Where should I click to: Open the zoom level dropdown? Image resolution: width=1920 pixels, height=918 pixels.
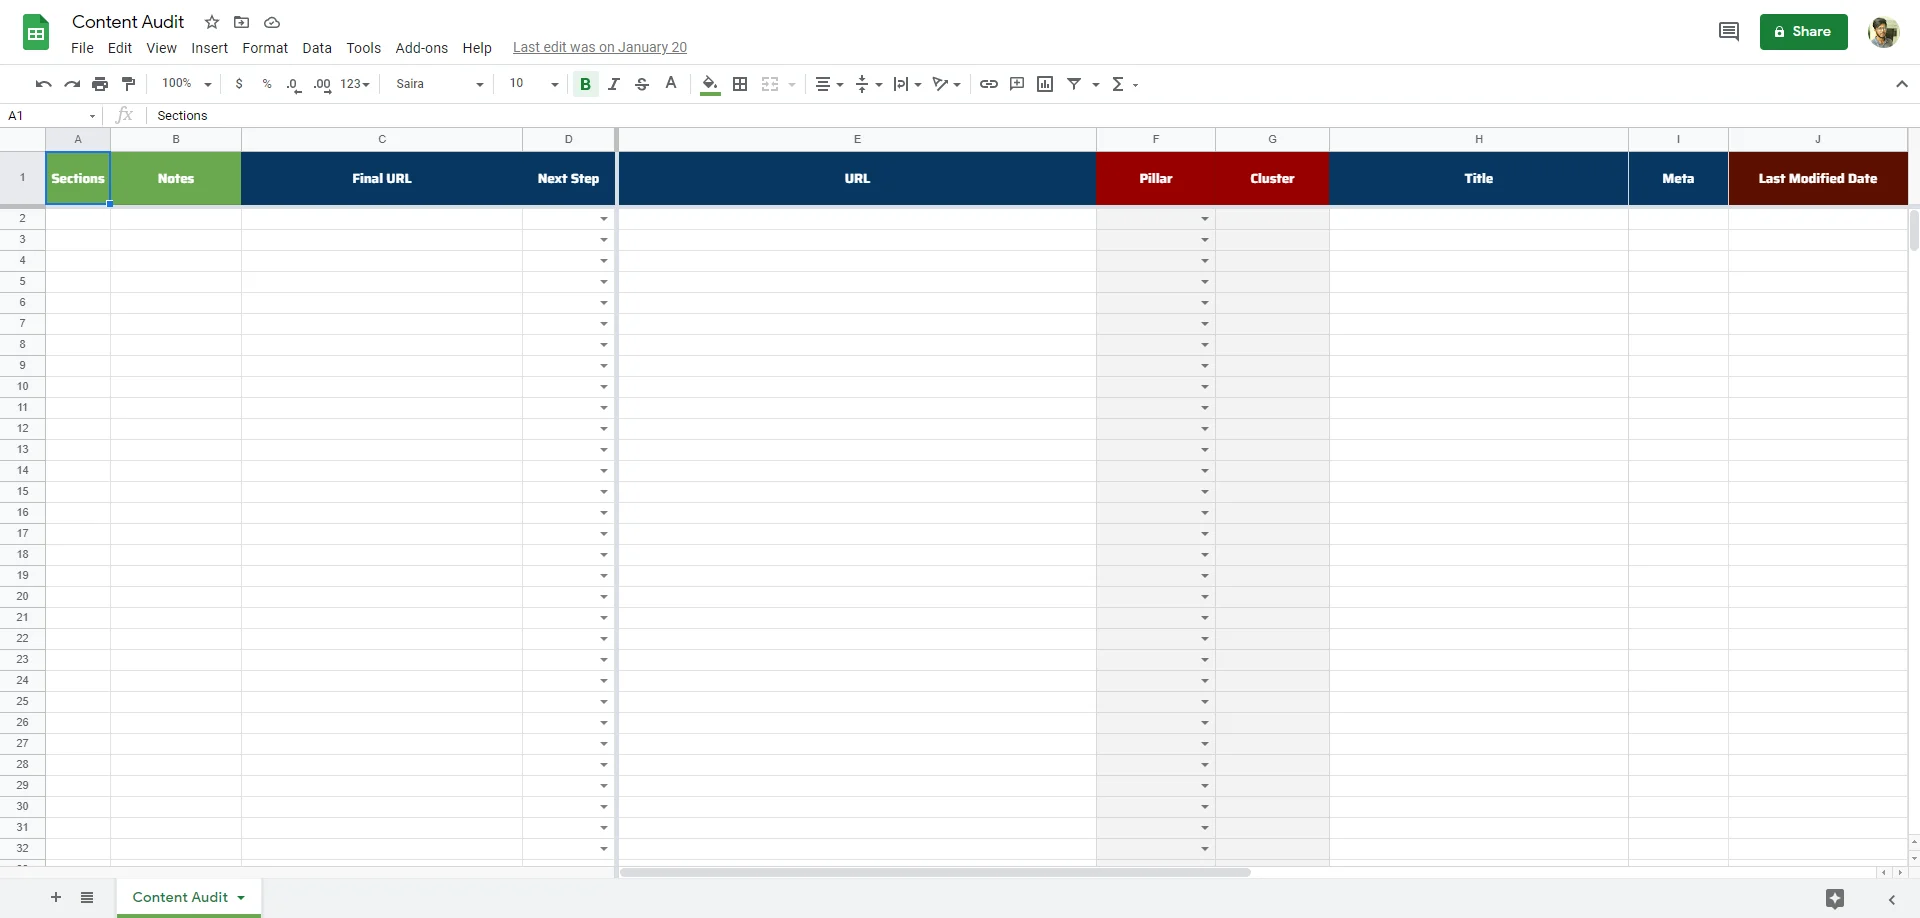coord(187,84)
